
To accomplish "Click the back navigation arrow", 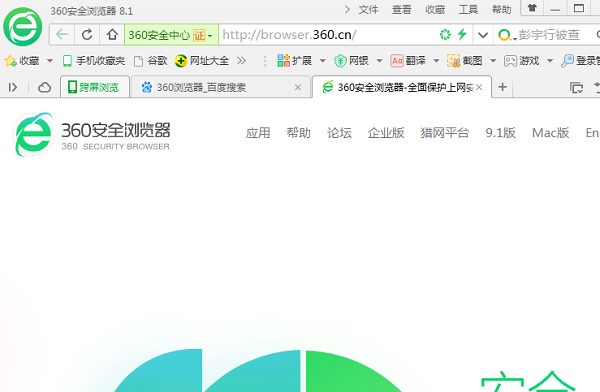I will [x=62, y=35].
